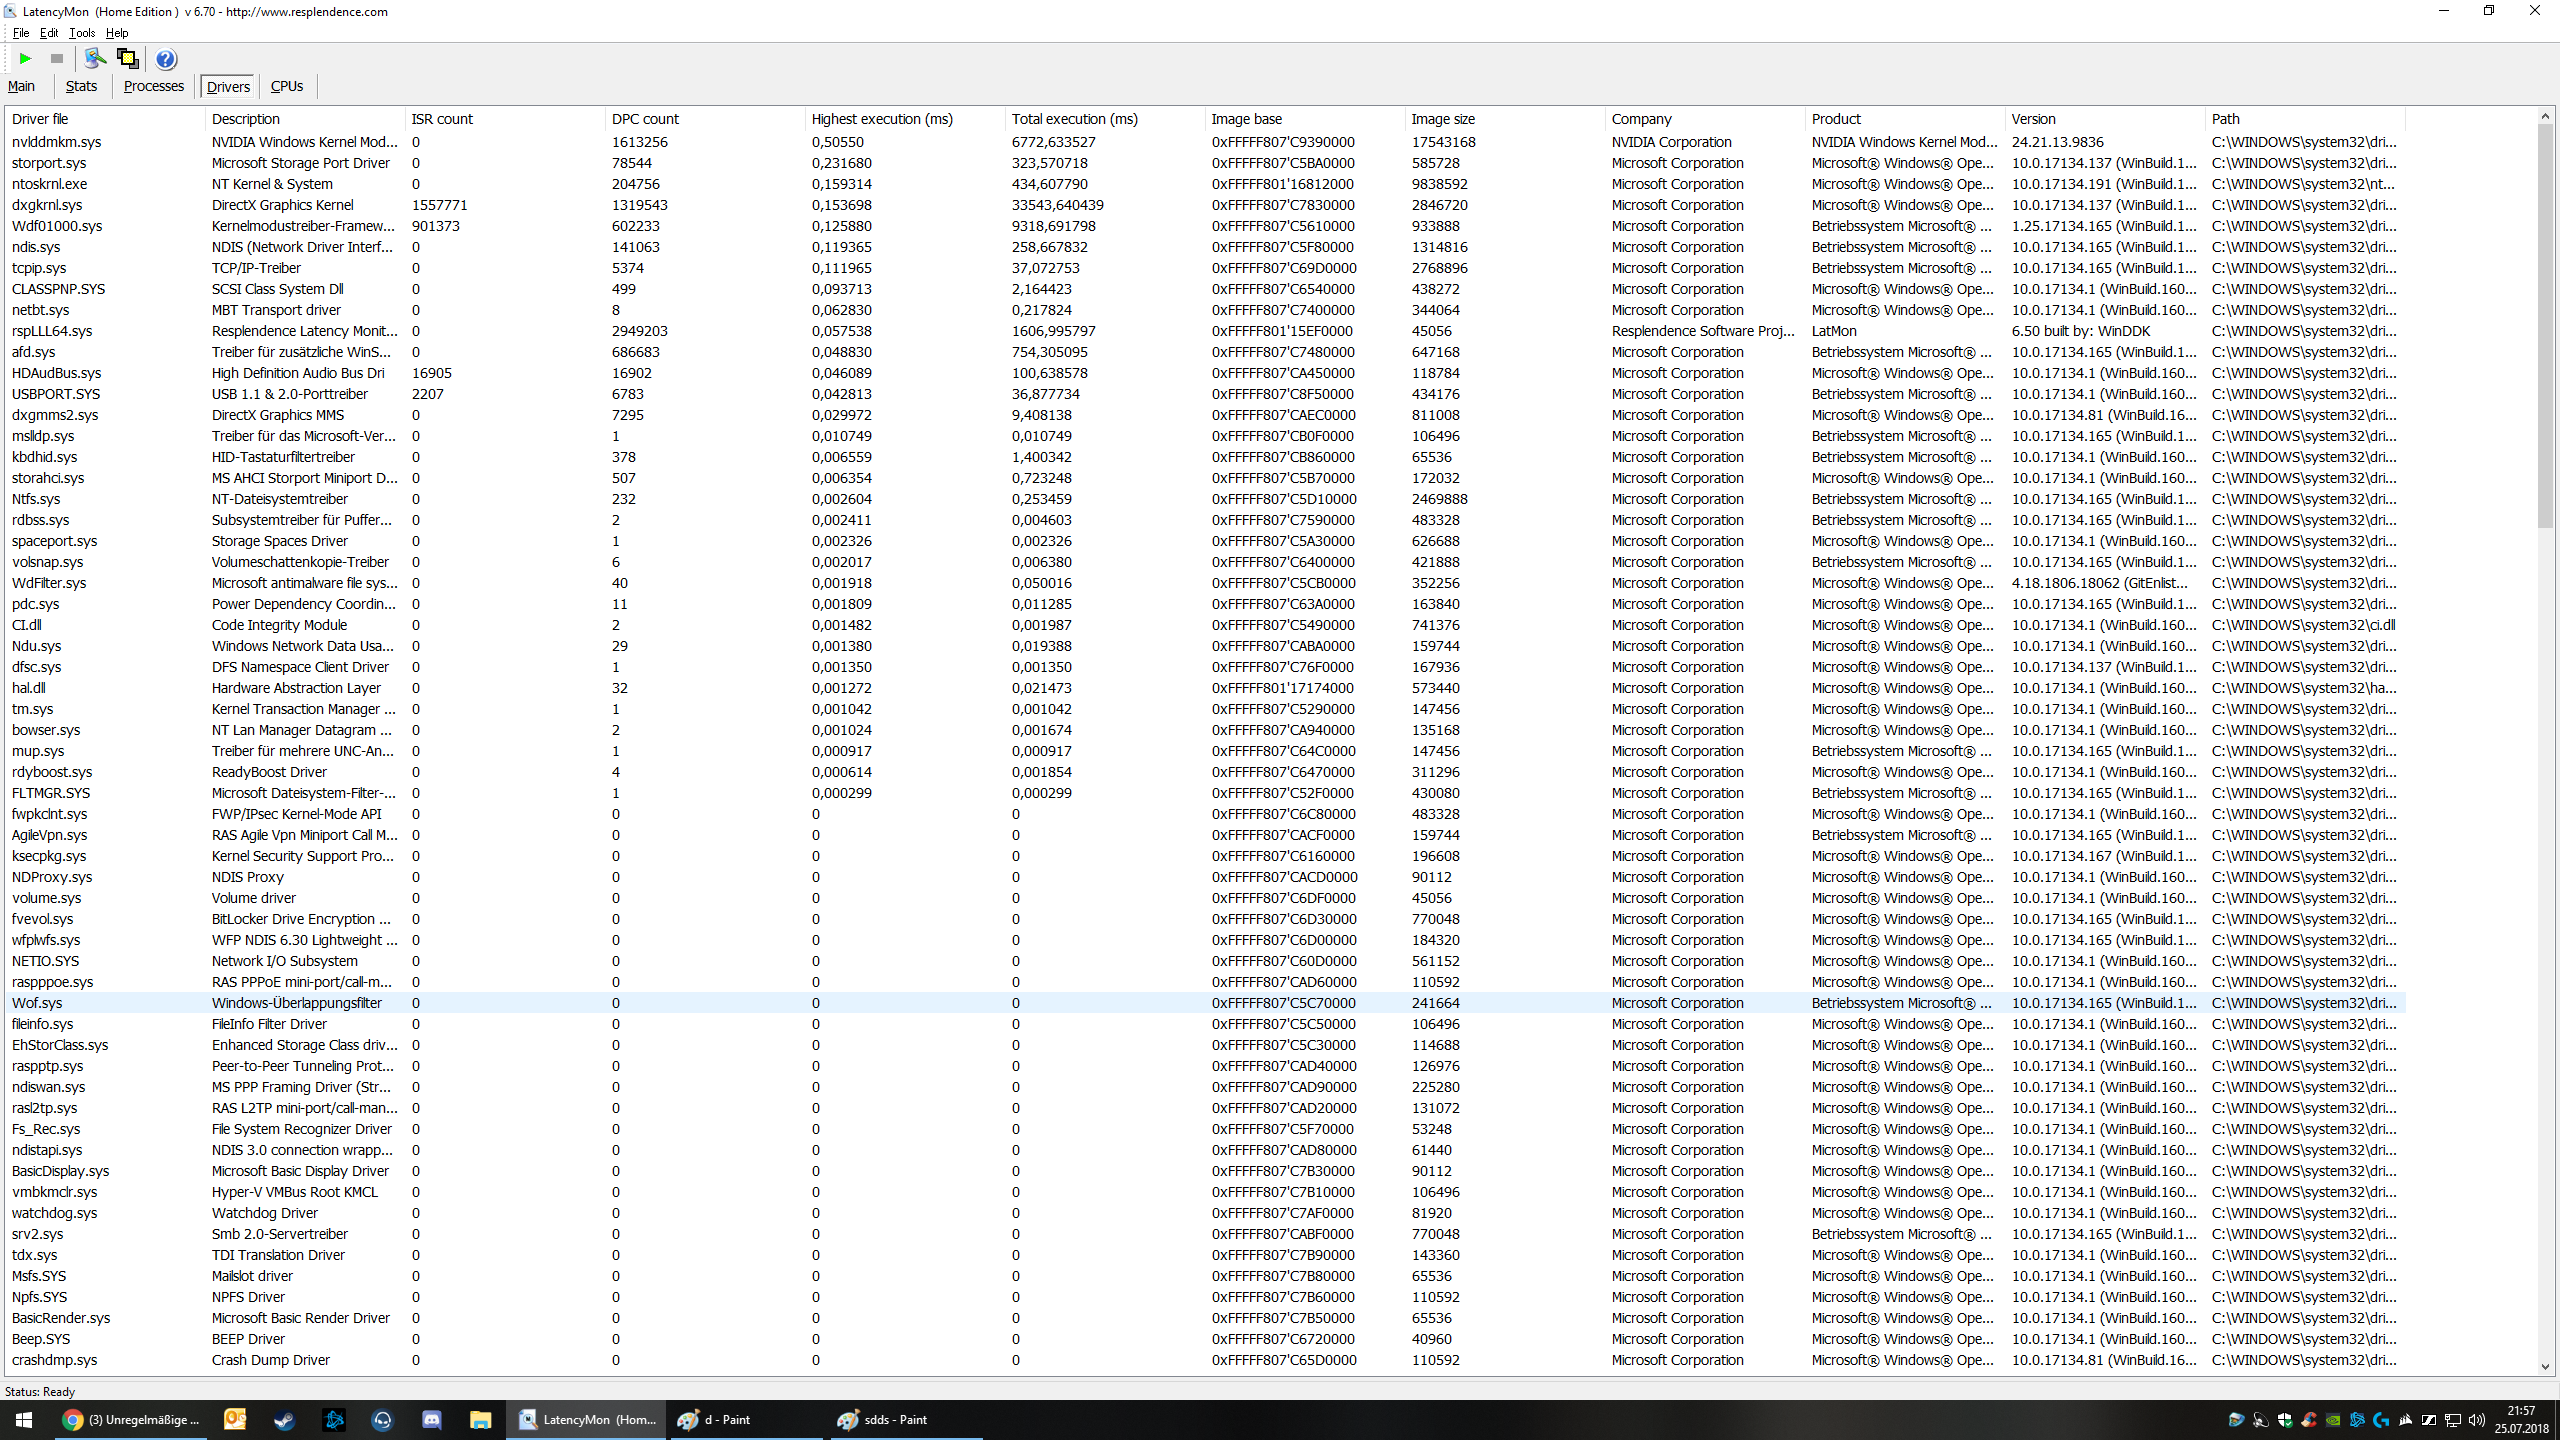Screen dimensions: 2560x1440
Task: Sort by DPC count column header
Action: coord(645,119)
